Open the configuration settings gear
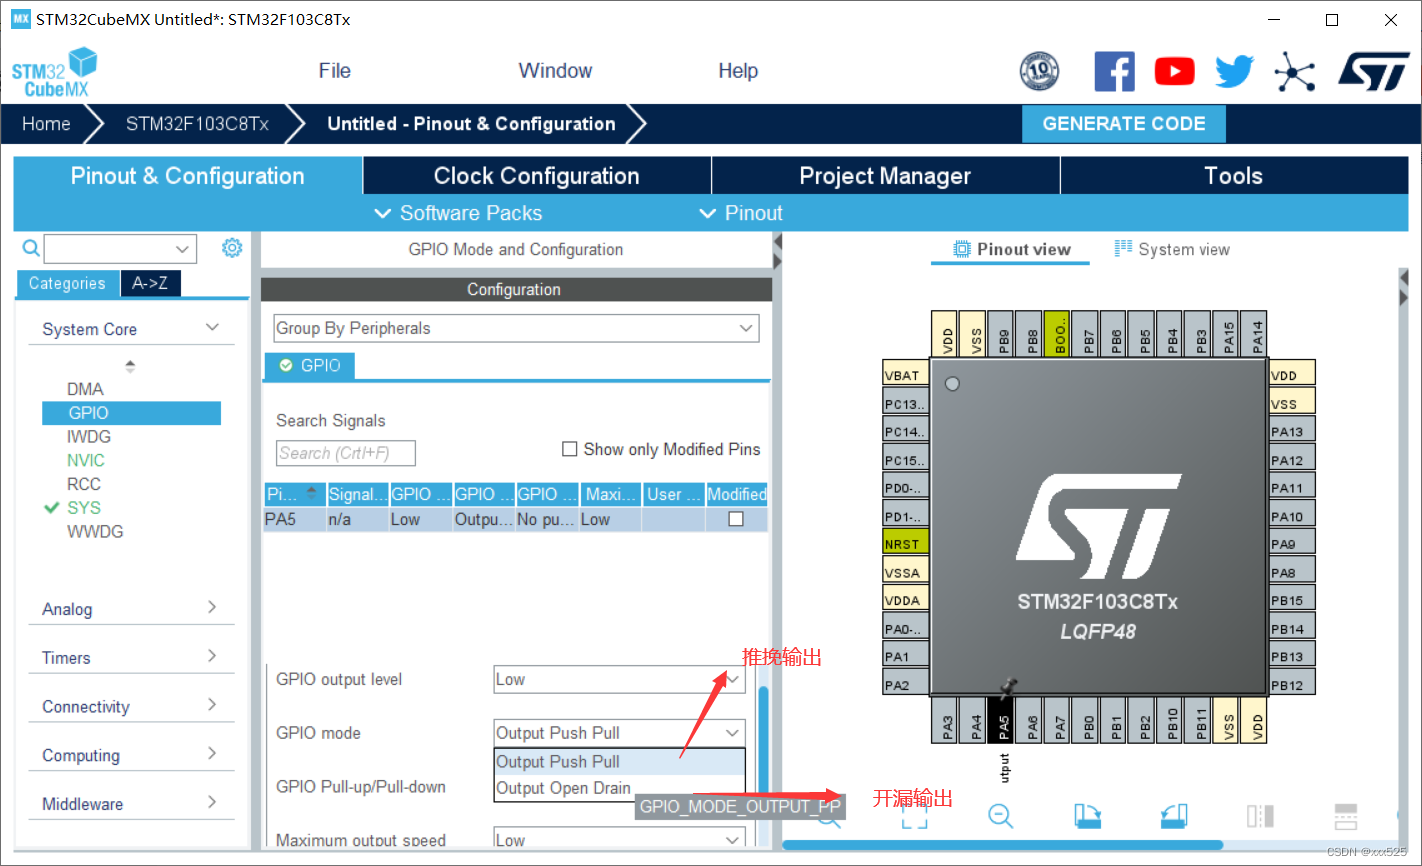 pyautogui.click(x=232, y=247)
